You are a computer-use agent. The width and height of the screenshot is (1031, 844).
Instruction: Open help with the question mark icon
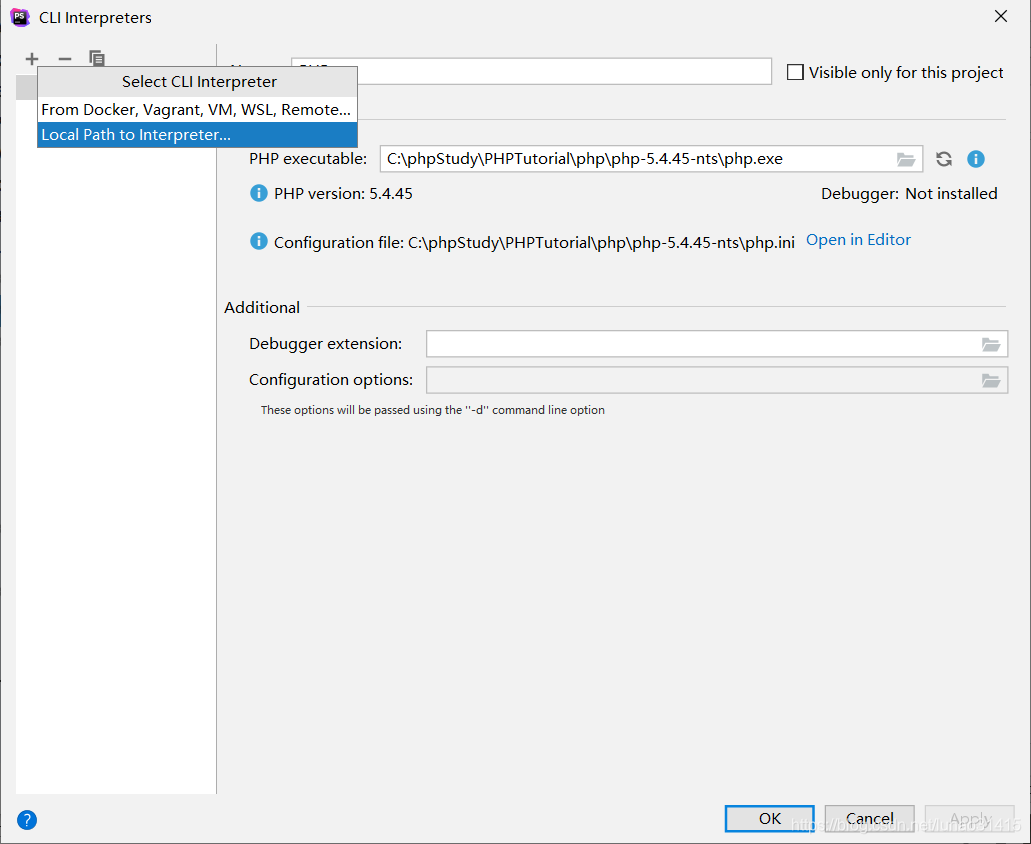tap(27, 820)
